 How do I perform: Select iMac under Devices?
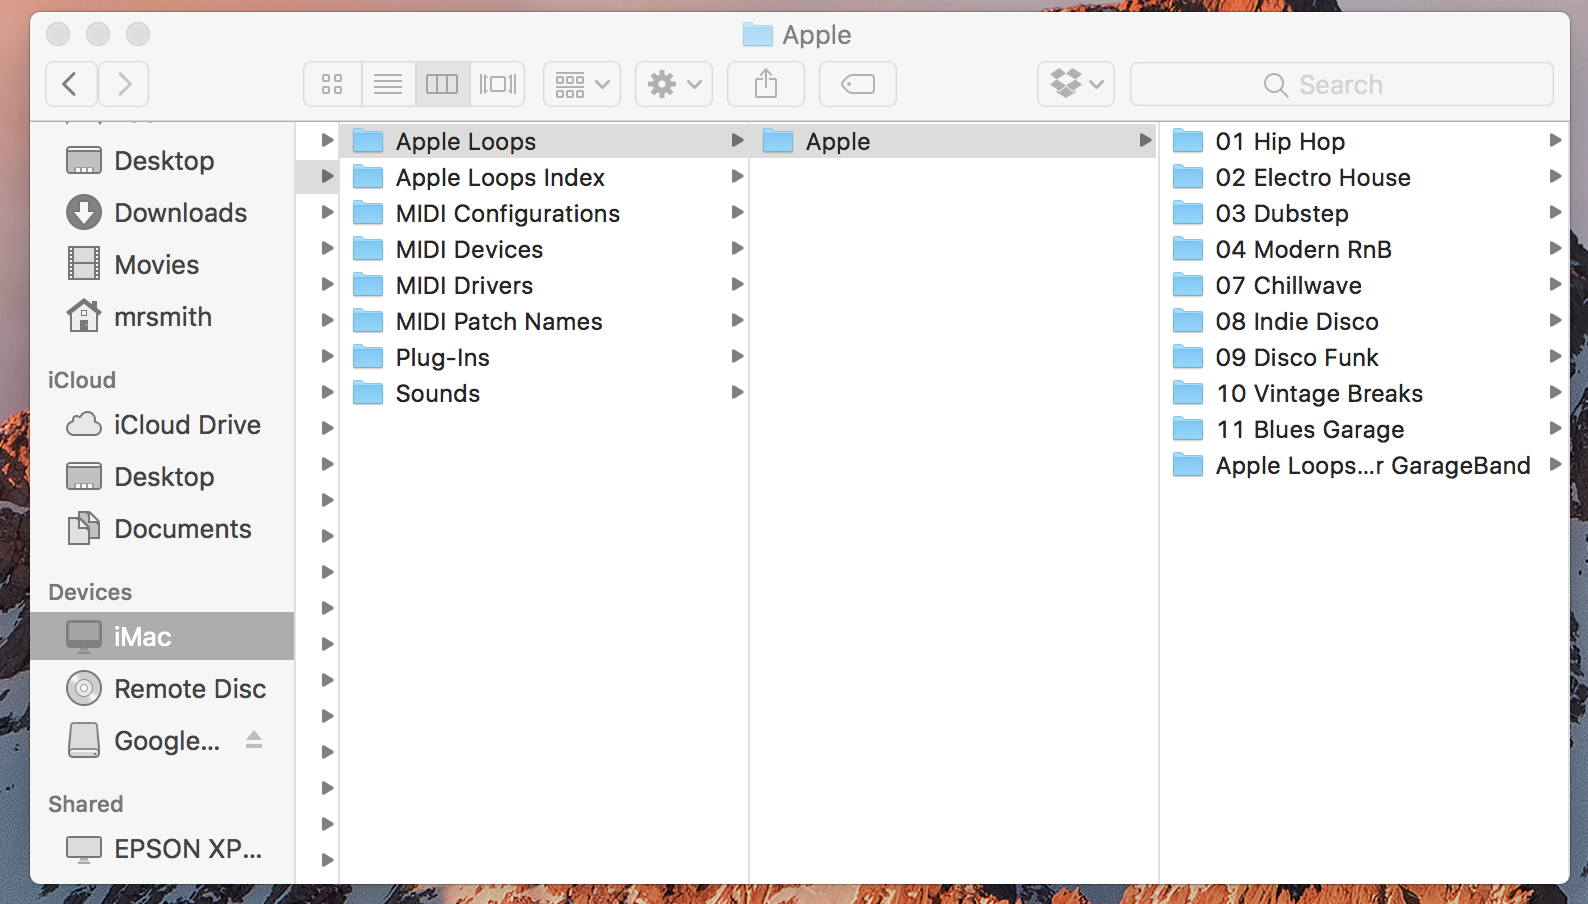162,637
